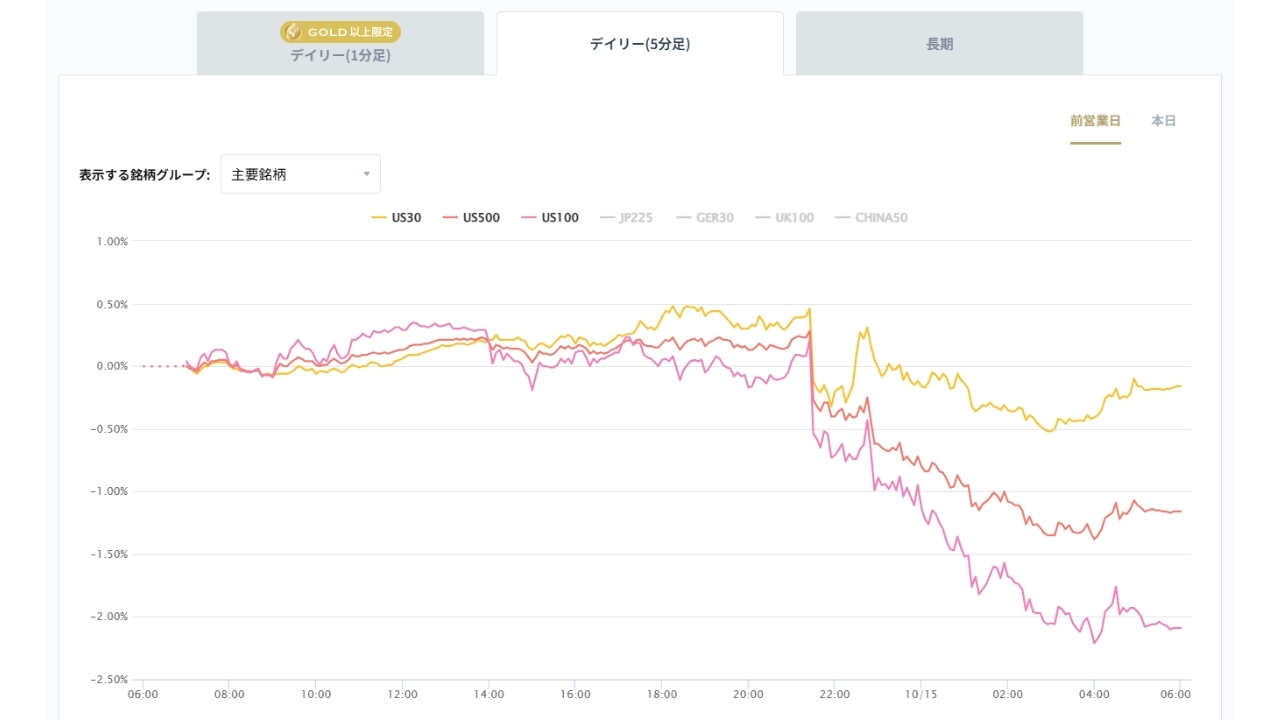Click the 22:00 x-axis label
This screenshot has width=1280, height=720.
[834, 694]
